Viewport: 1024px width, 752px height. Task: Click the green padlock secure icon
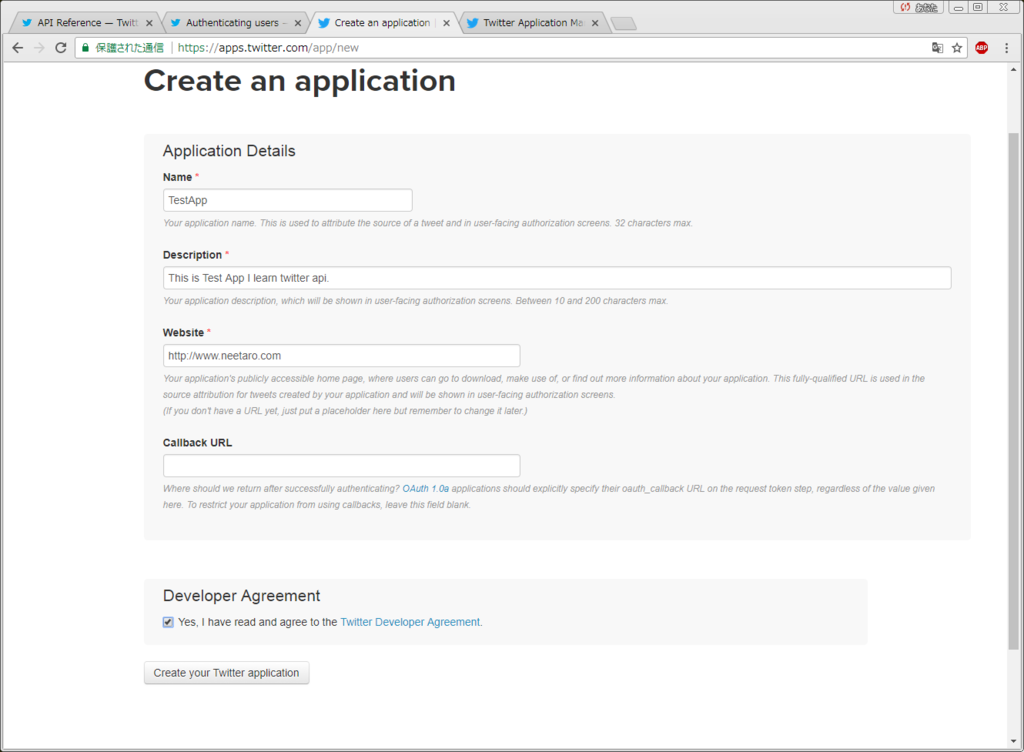point(86,48)
